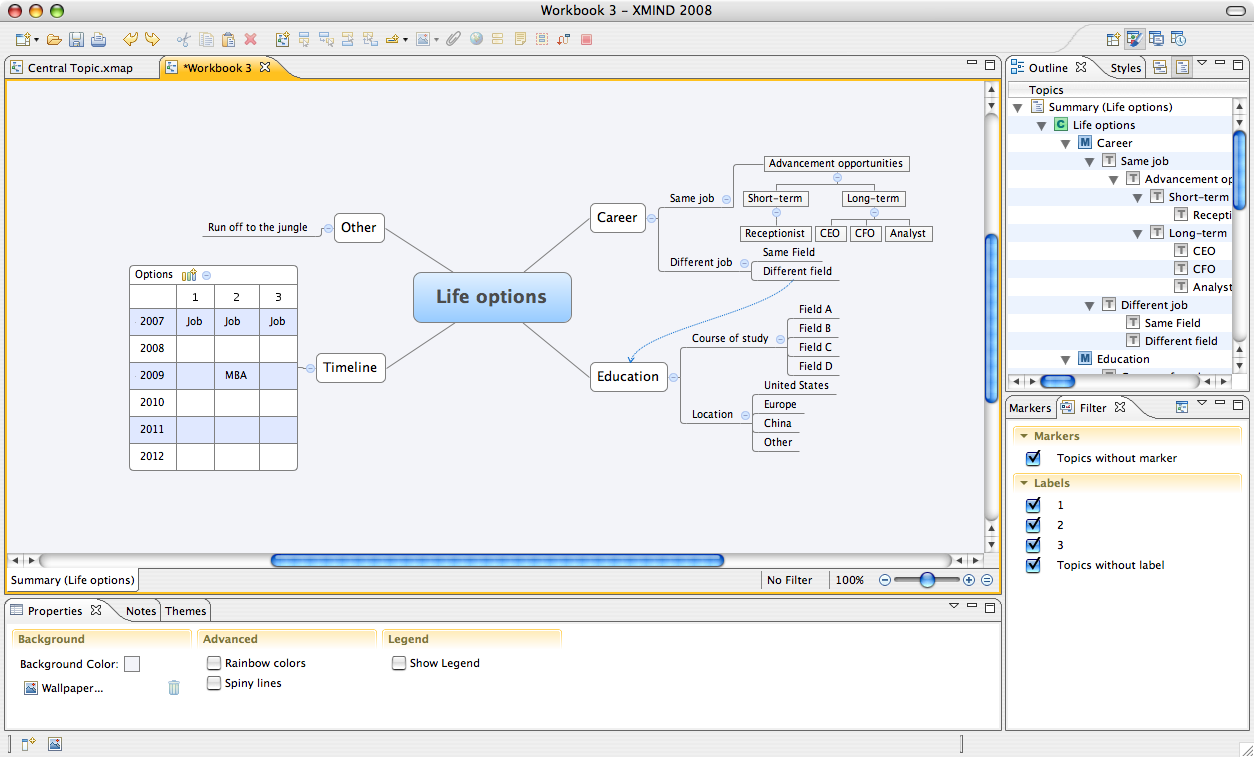Viewport: 1254px width, 757px height.
Task: Open the Outline panel view menu arrow
Action: [1202, 63]
